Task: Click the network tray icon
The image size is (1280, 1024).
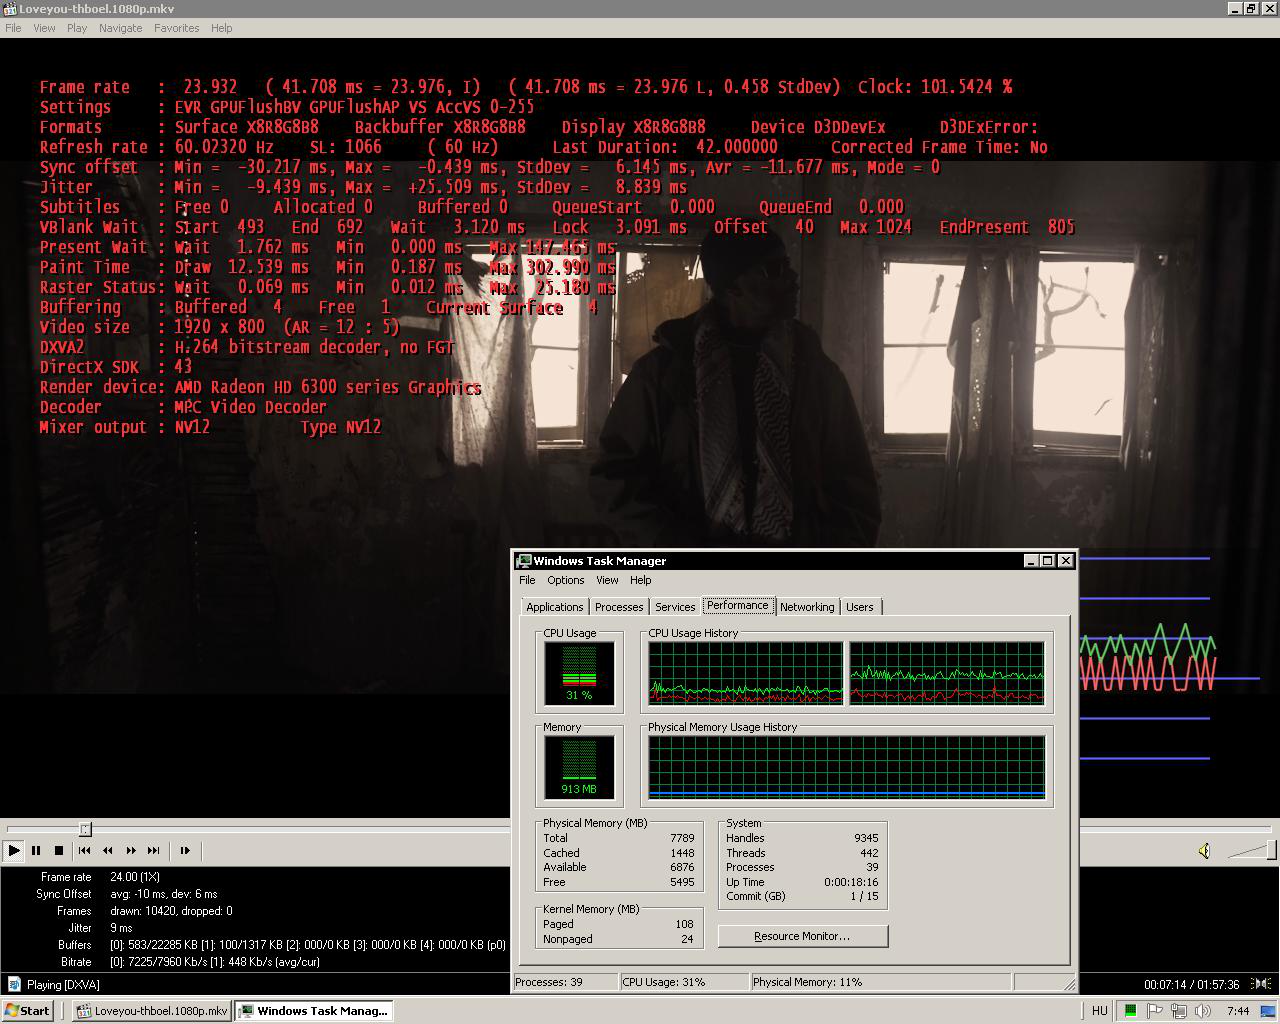Action: pos(1179,1011)
